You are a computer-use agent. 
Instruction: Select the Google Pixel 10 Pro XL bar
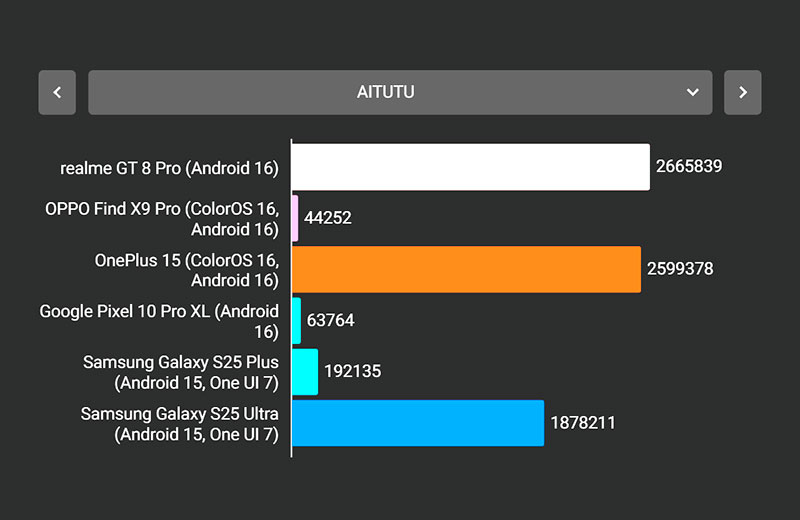coord(296,321)
